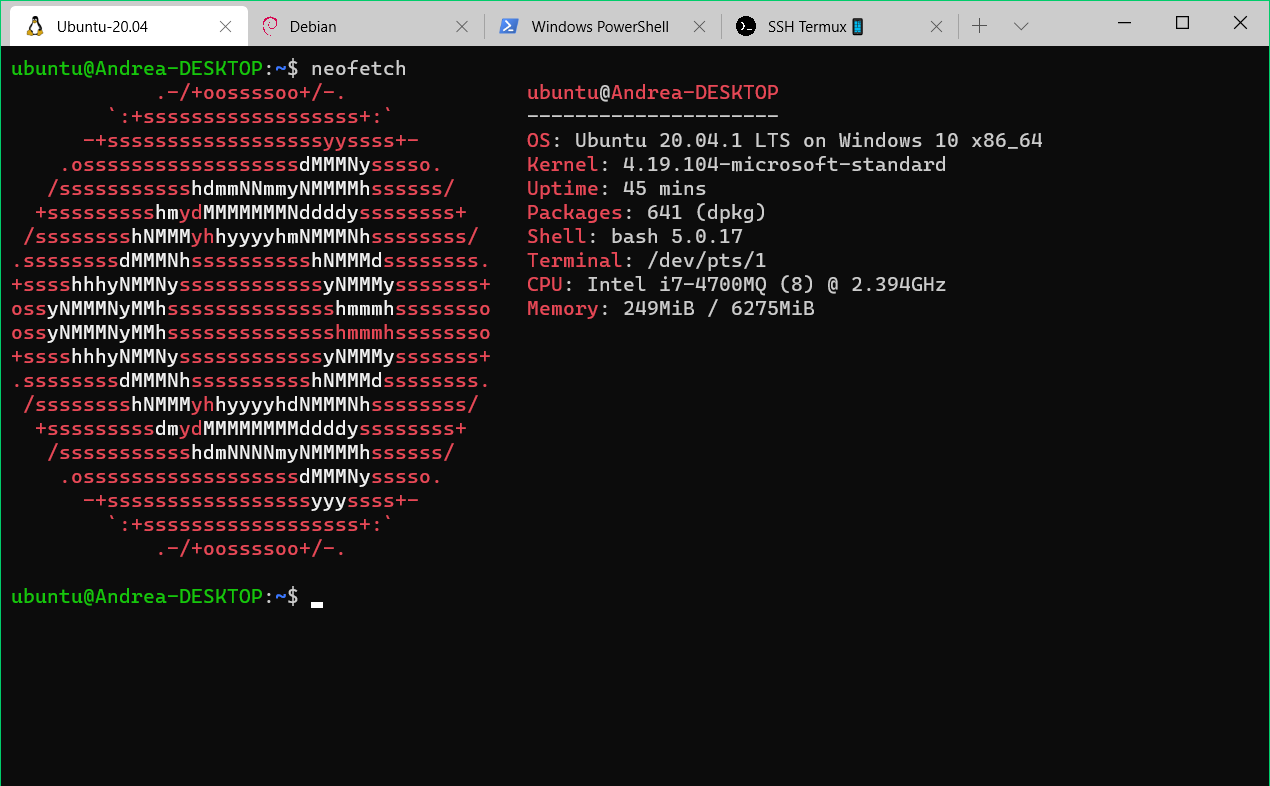Click the 'OS: Ubuntu 20.04.1 LTS' line
Image resolution: width=1270 pixels, height=786 pixels.
(x=785, y=141)
